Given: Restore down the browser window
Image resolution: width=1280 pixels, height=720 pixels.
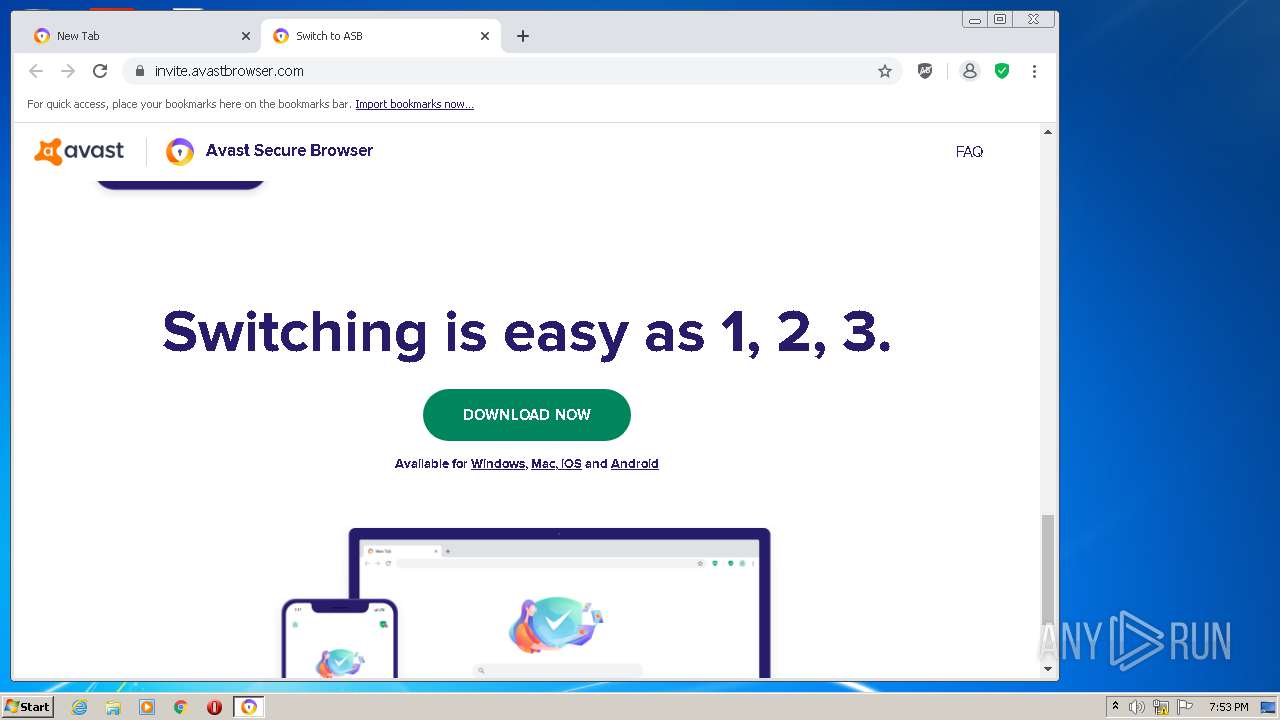Looking at the screenshot, I should click(1000, 19).
